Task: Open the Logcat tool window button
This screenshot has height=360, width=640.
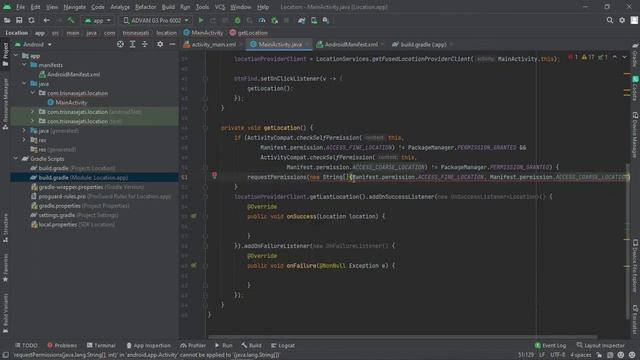Action: [x=283, y=345]
